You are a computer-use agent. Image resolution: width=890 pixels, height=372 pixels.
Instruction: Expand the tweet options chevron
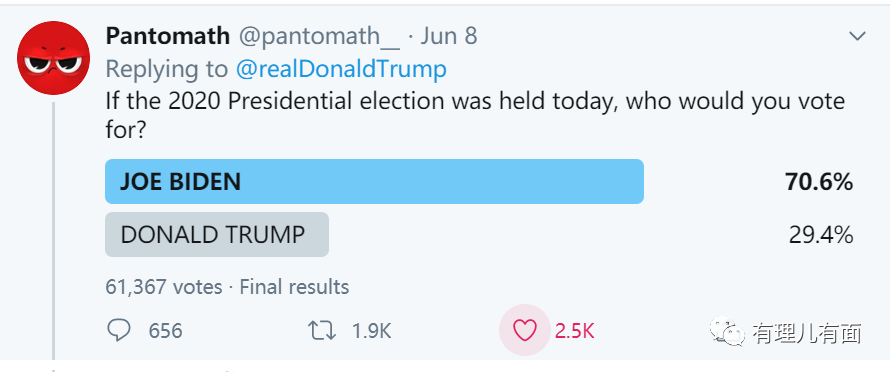pyautogui.click(x=857, y=36)
